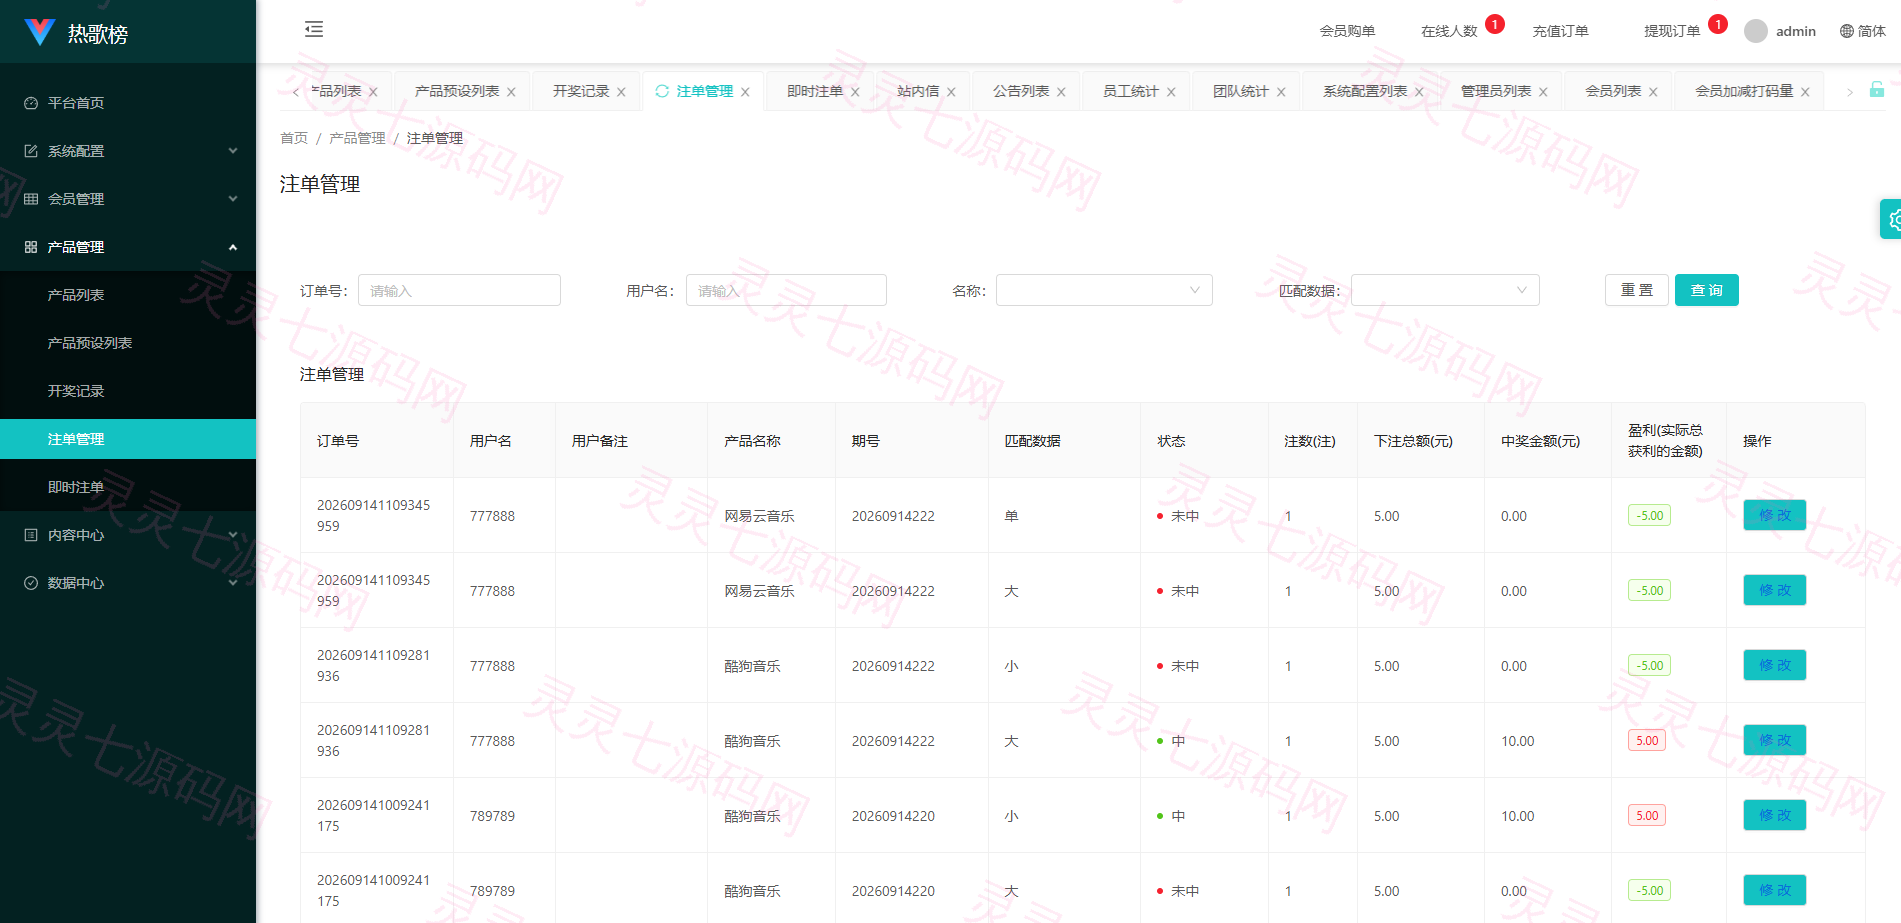Open 提现订单 in the top bar

click(x=1672, y=31)
